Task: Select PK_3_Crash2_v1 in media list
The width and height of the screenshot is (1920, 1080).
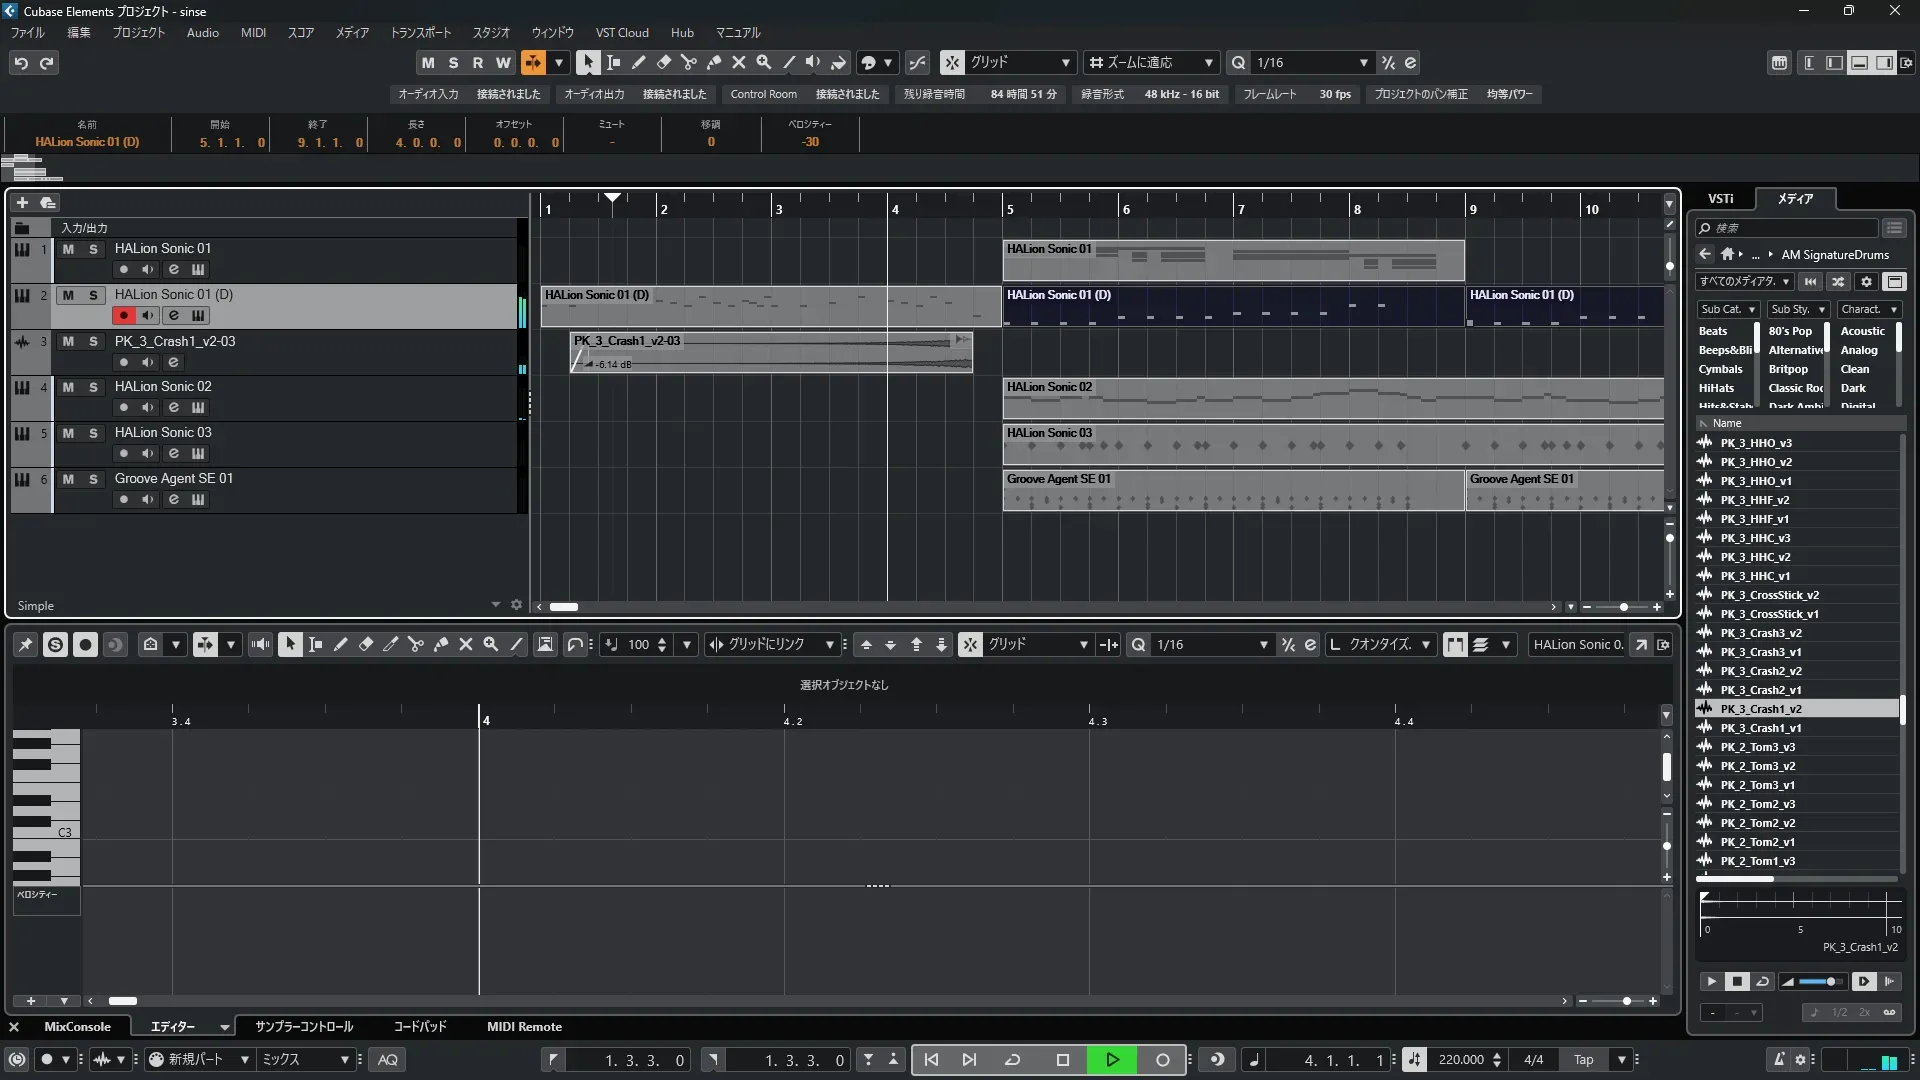Action: (1760, 690)
